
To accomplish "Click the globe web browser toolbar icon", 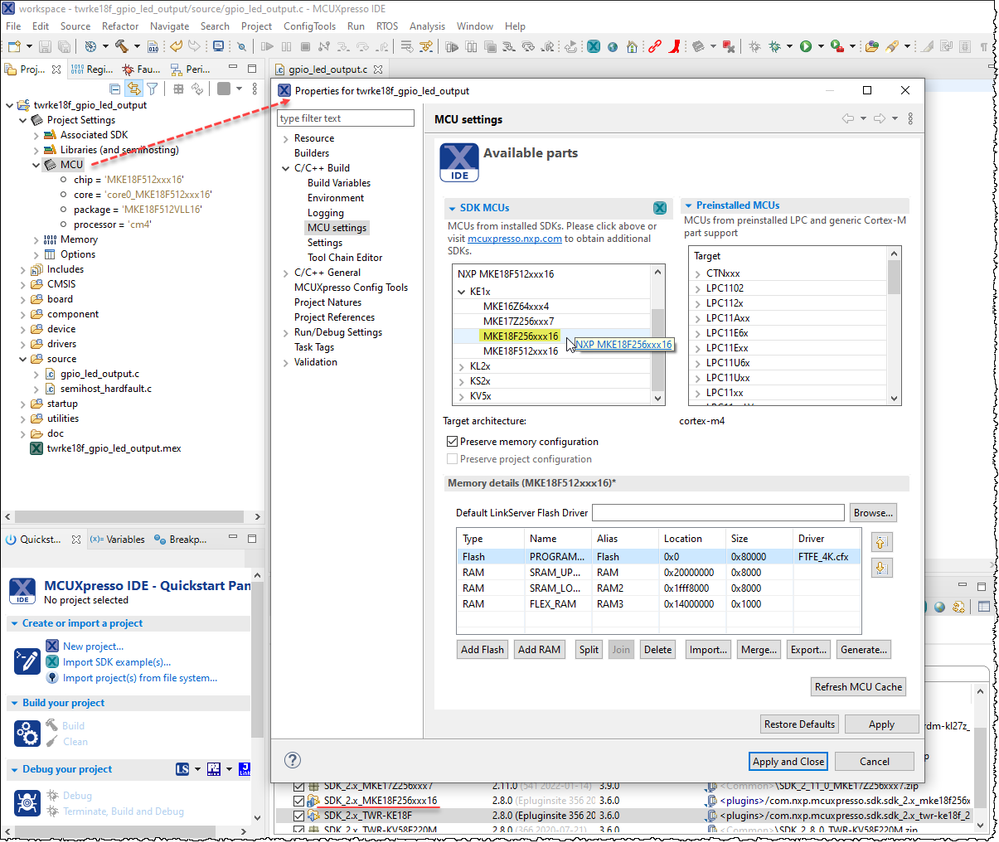I will 612,46.
